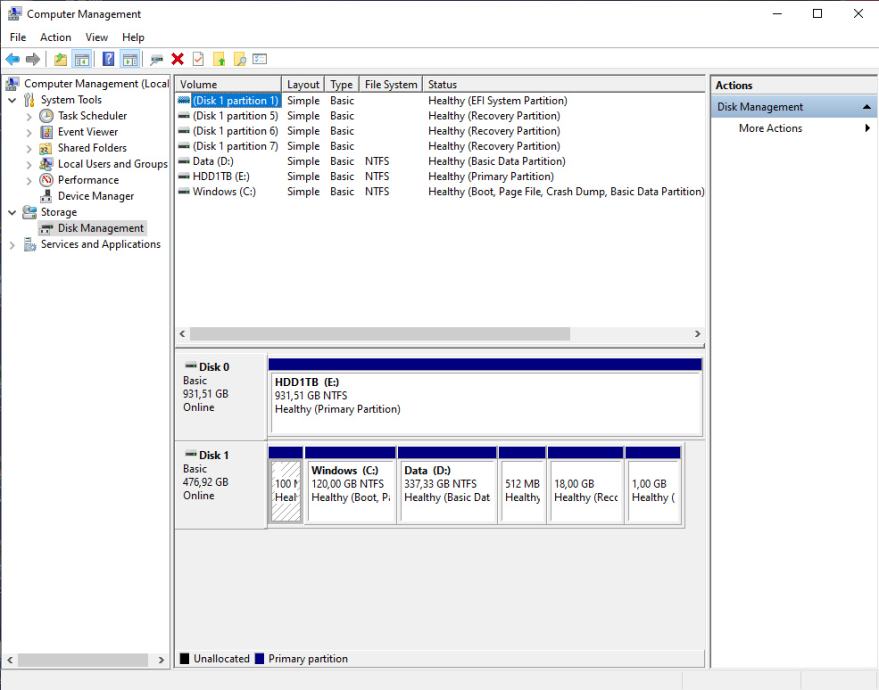Image resolution: width=879 pixels, height=690 pixels.
Task: Toggle the Show/Hide Console Tree toolbar button
Action: [81, 60]
